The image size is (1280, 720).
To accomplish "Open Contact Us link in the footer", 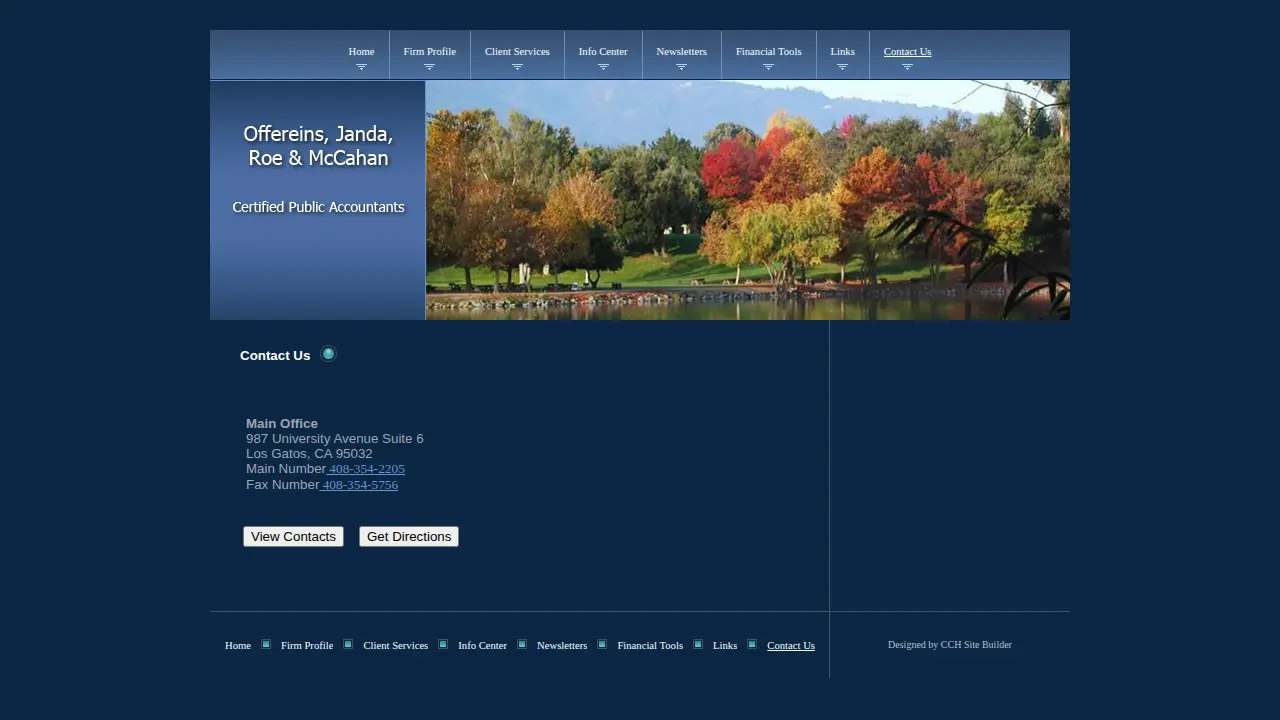I will tap(791, 645).
